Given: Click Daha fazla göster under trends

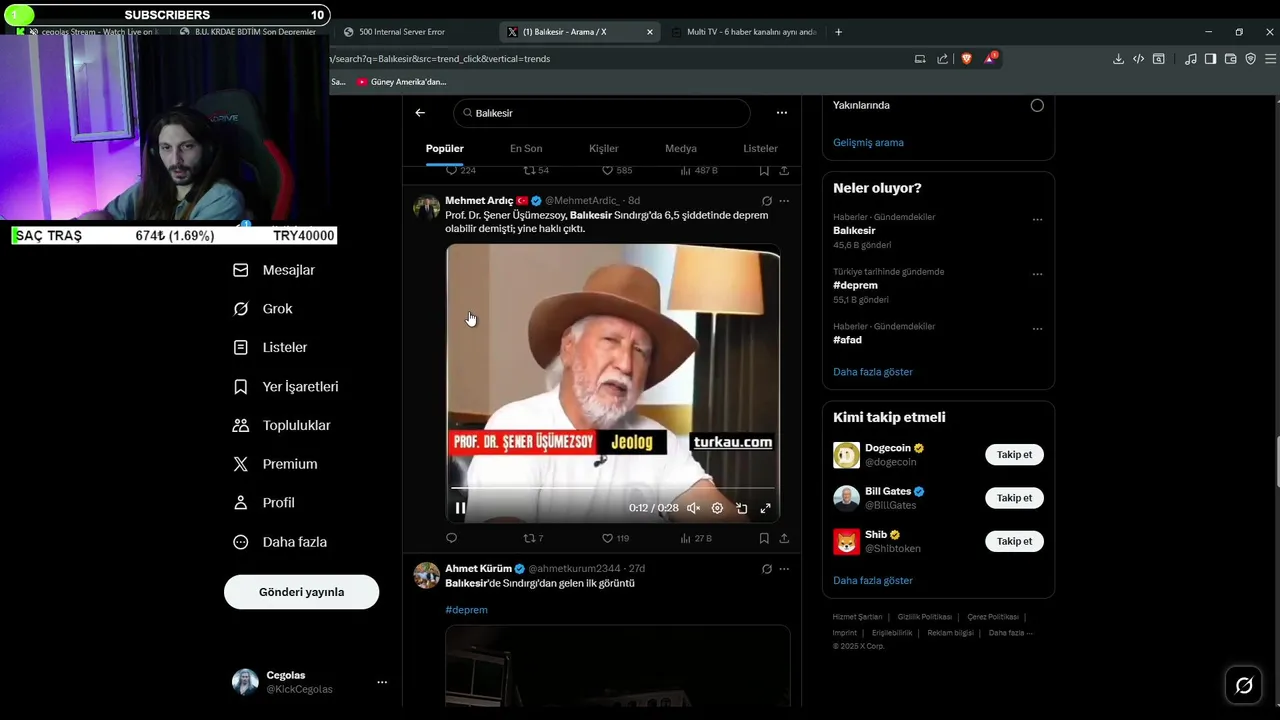Looking at the screenshot, I should (x=873, y=372).
